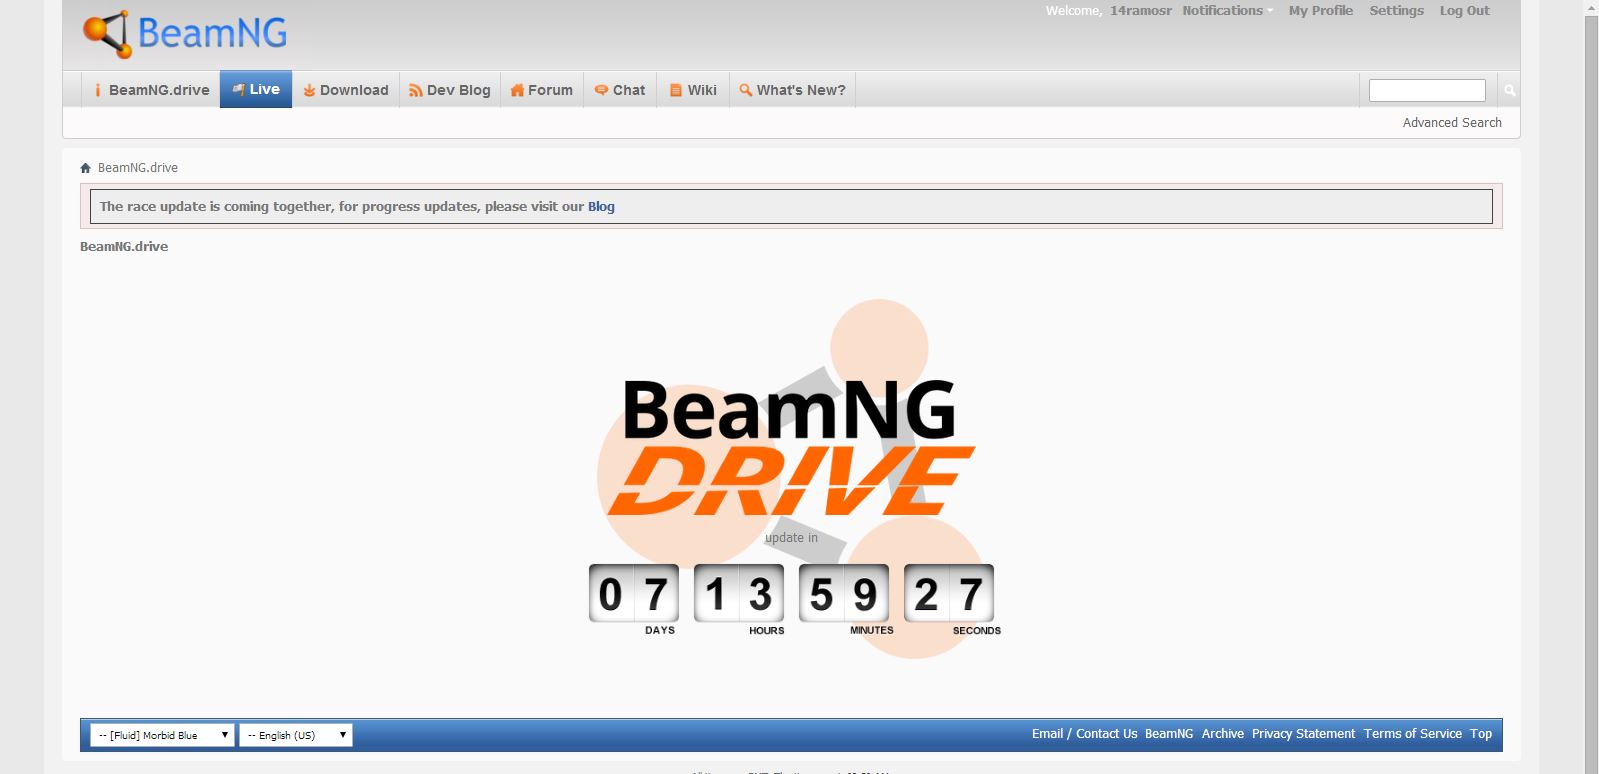
Task: Open the Download nav tab
Action: tap(346, 90)
